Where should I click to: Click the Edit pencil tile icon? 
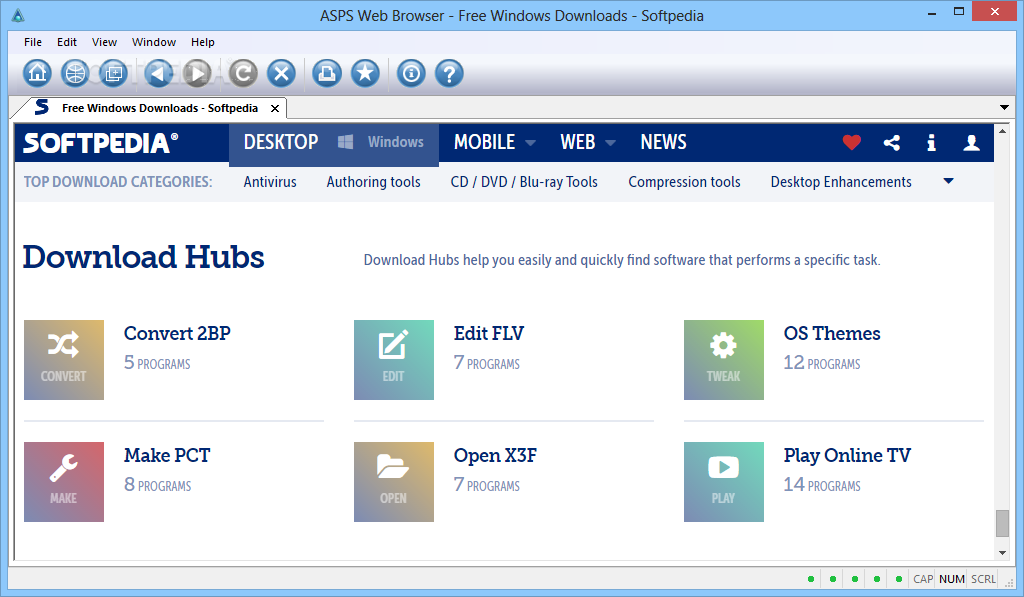tap(393, 360)
